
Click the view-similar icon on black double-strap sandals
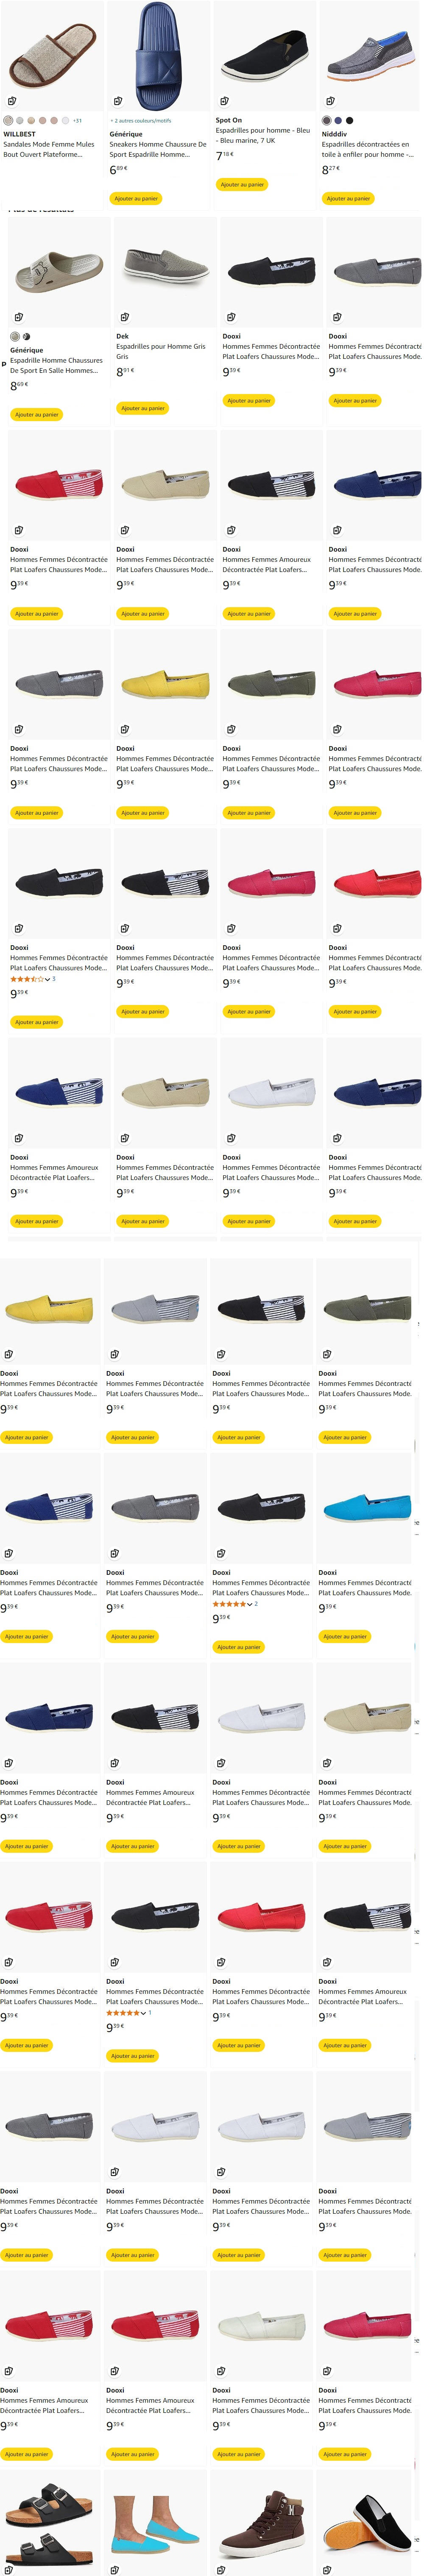click(9, 2569)
